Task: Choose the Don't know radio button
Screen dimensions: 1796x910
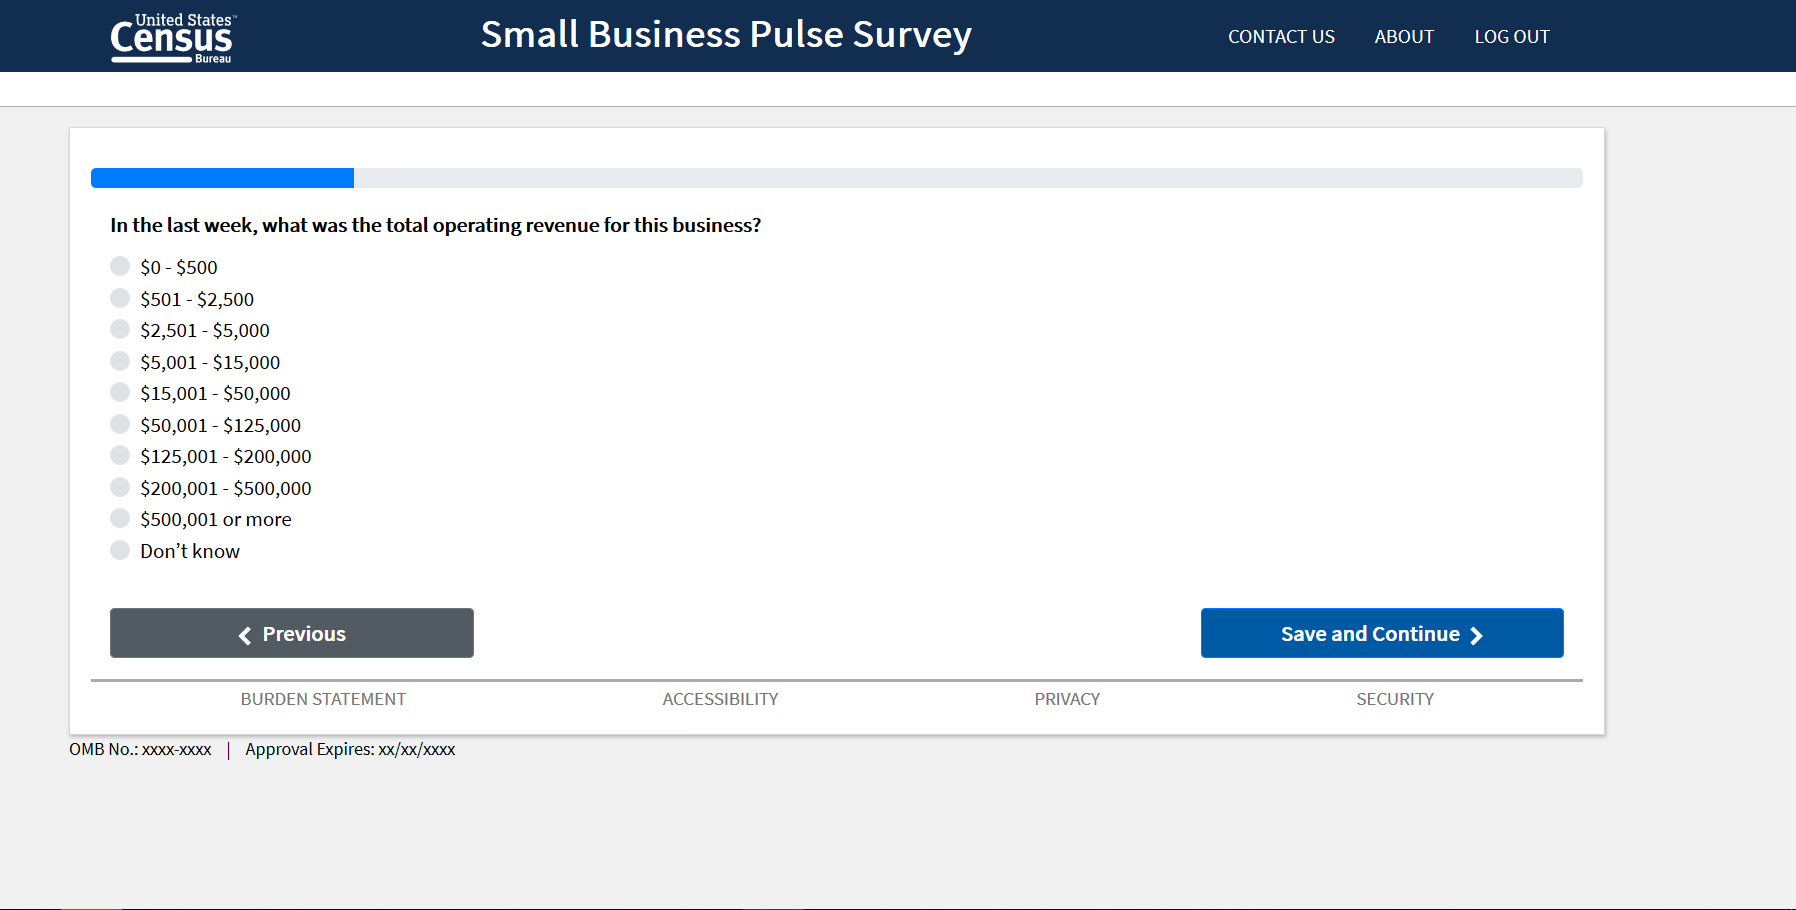Action: [120, 550]
